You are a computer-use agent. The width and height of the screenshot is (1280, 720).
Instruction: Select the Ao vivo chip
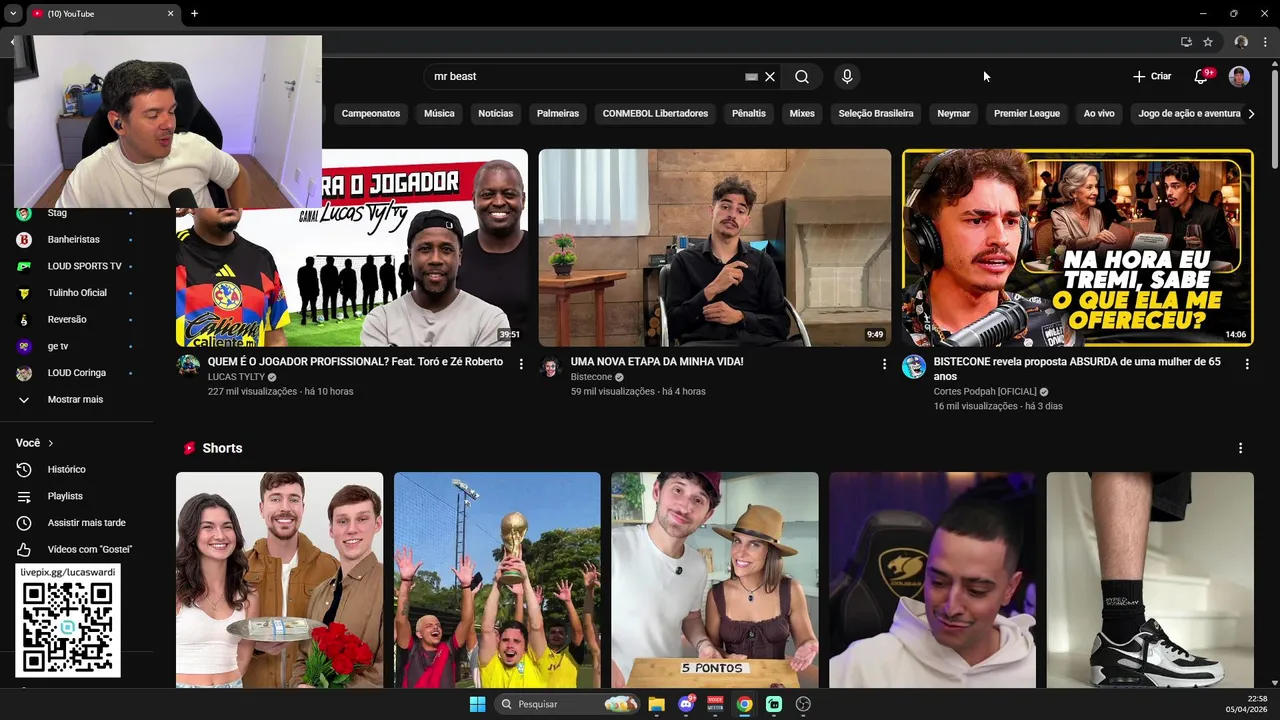(x=1099, y=114)
